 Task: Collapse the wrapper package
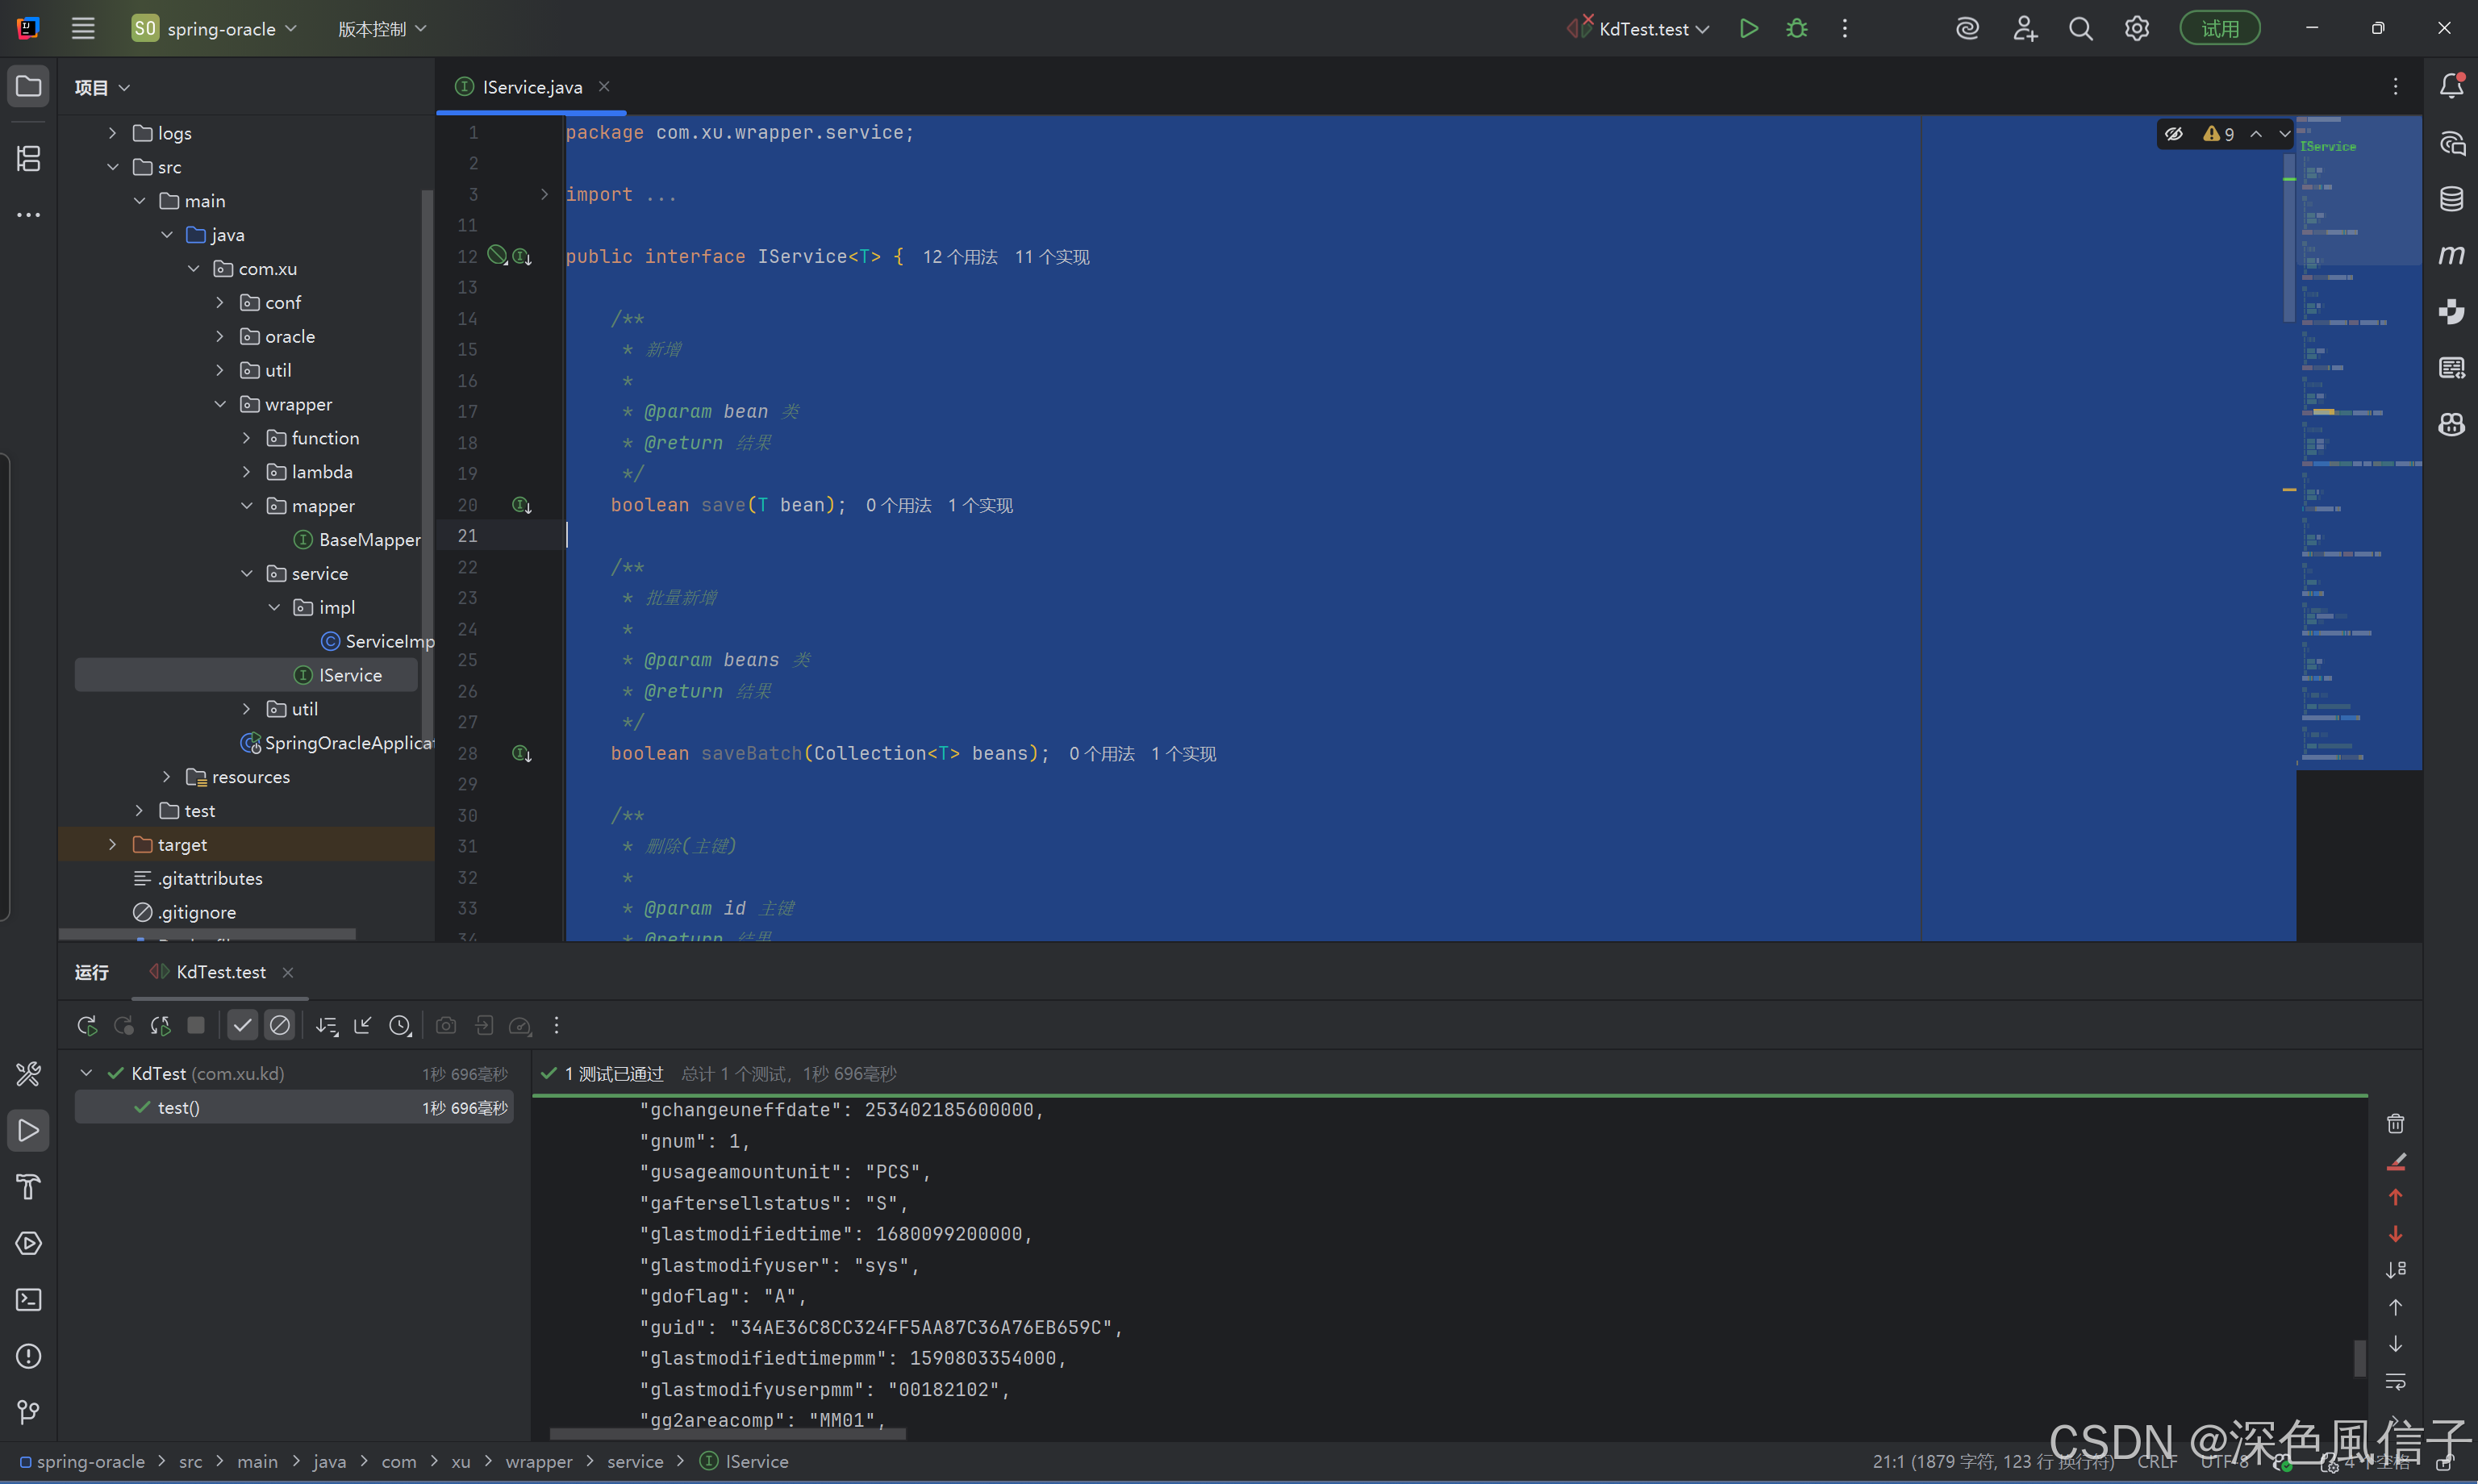coord(220,404)
